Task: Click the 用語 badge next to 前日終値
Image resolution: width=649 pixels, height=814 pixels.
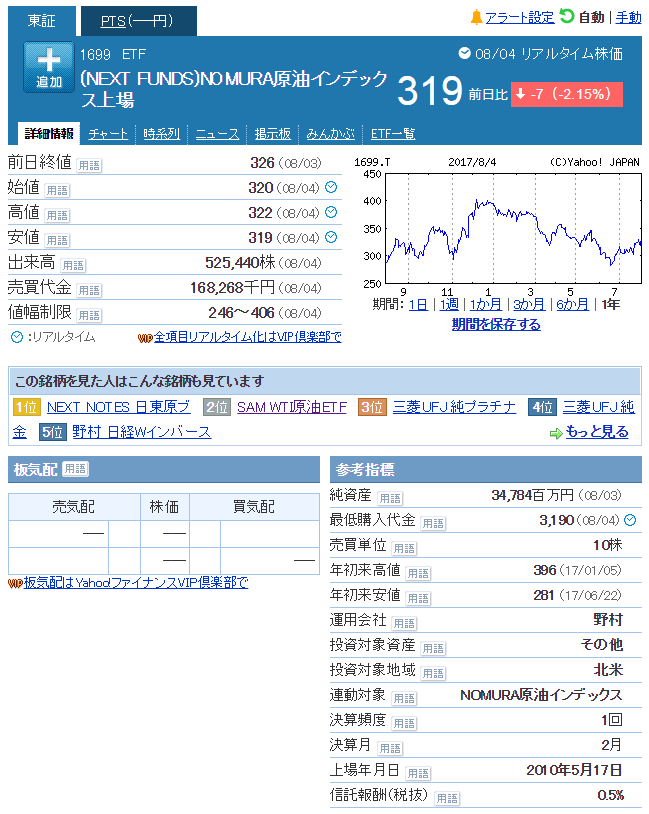Action: coord(89,164)
